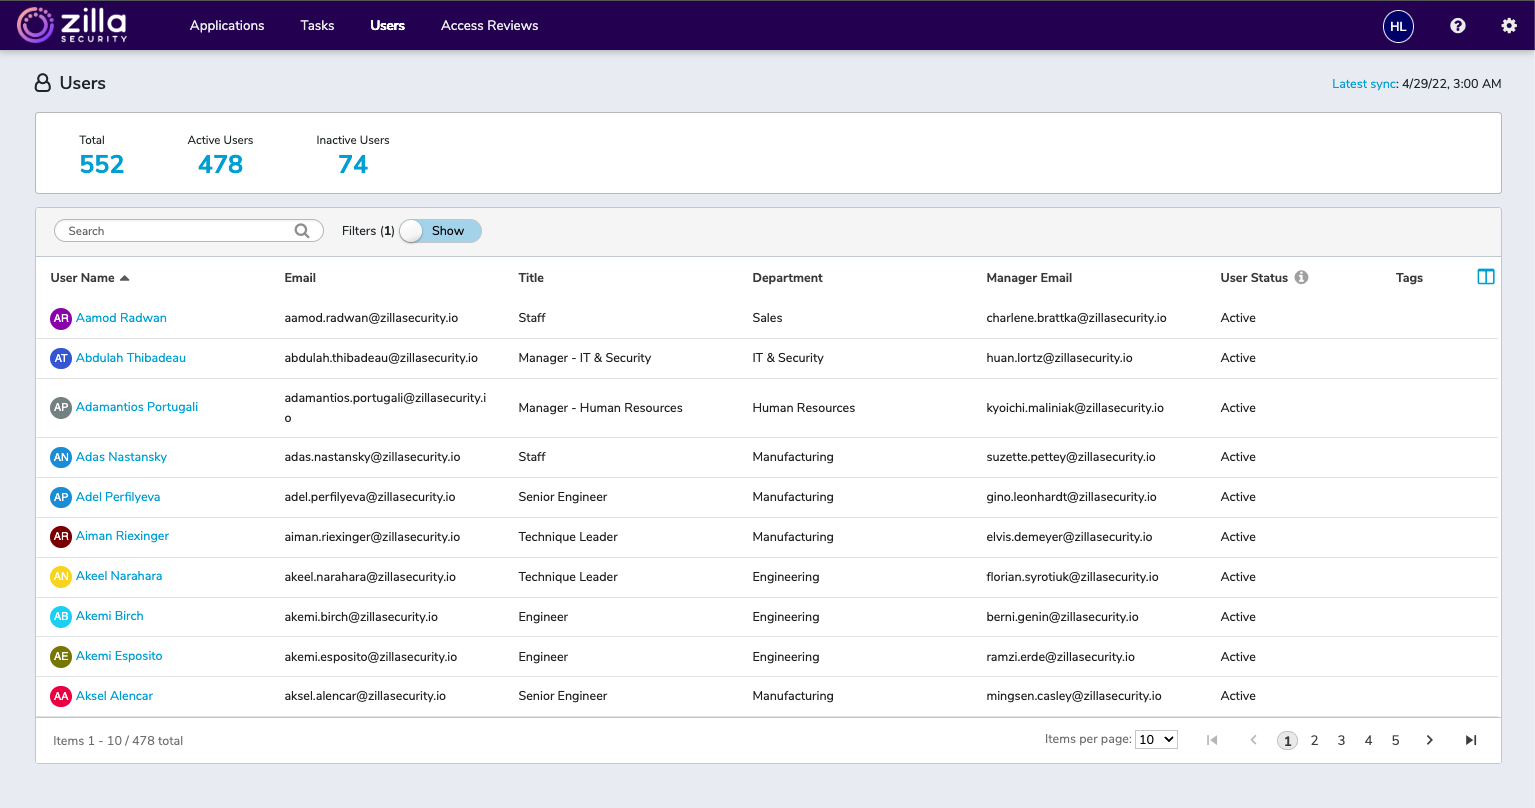Click the Latest sync link

coord(1363,84)
